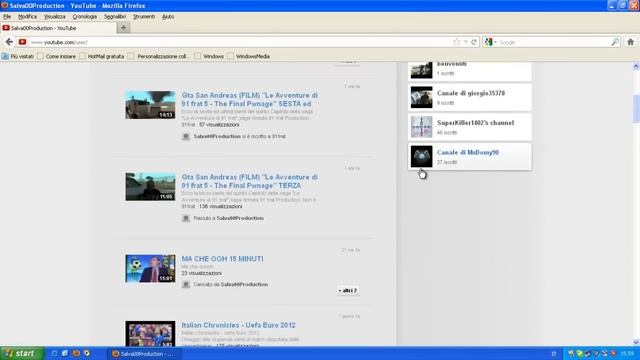Click the user icon beside 'Piaciuto a Salva00Production'
640x360 pixels.
pyautogui.click(x=186, y=218)
